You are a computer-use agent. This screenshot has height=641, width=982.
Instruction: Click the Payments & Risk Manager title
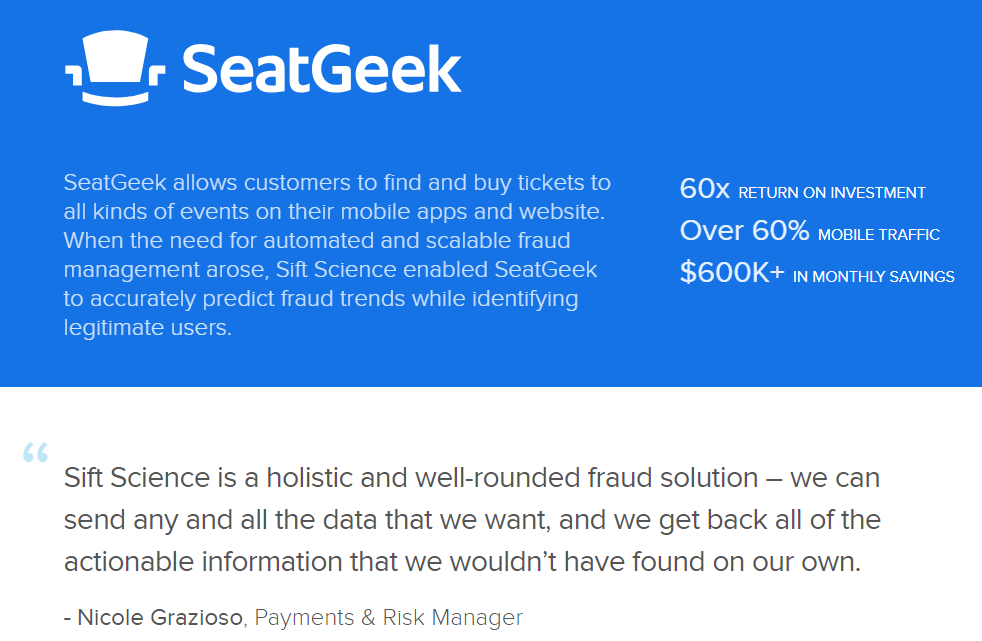click(388, 618)
